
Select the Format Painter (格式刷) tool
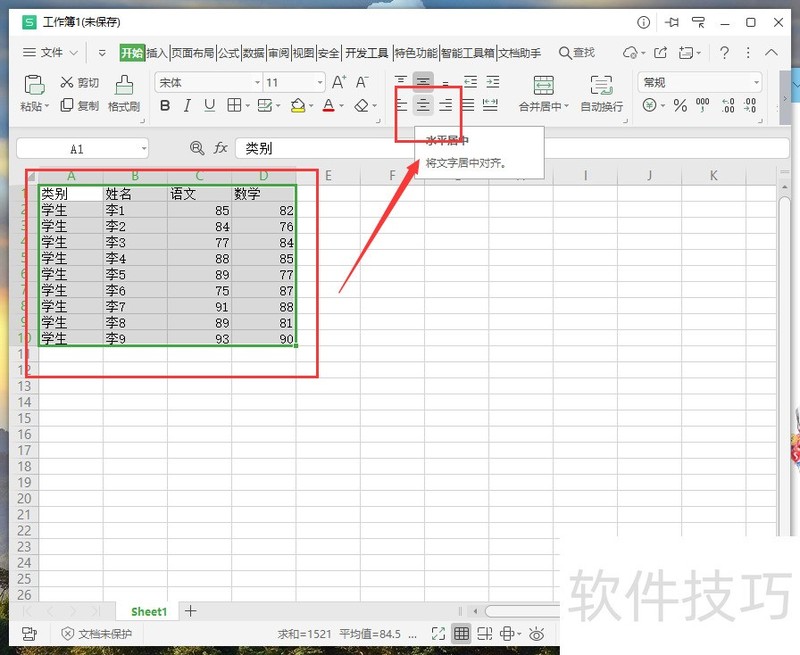point(124,93)
